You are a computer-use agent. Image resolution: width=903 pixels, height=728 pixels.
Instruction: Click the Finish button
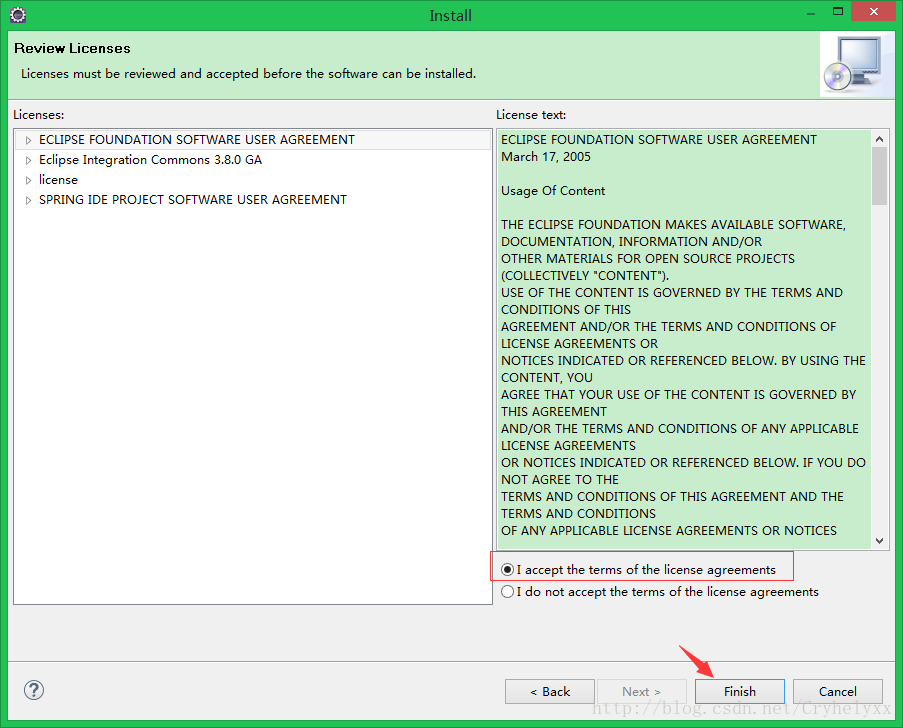pyautogui.click(x=740, y=691)
